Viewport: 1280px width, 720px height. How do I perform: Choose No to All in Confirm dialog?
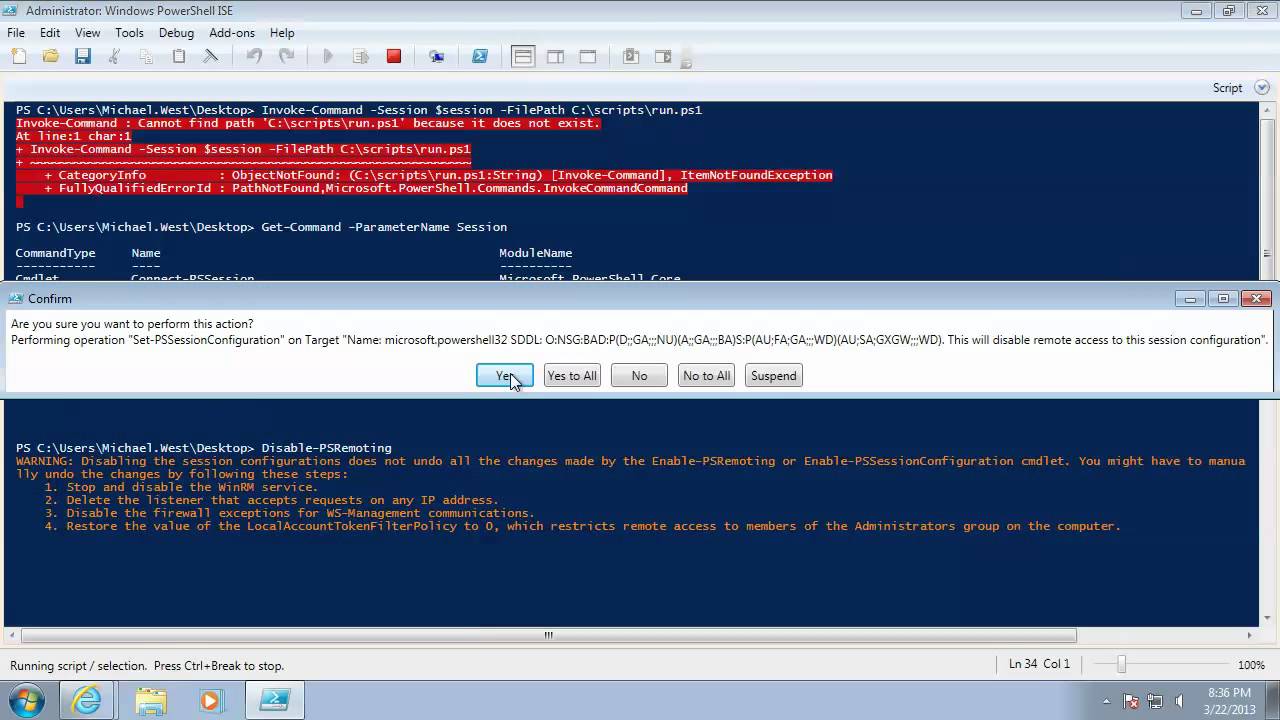pyautogui.click(x=707, y=376)
